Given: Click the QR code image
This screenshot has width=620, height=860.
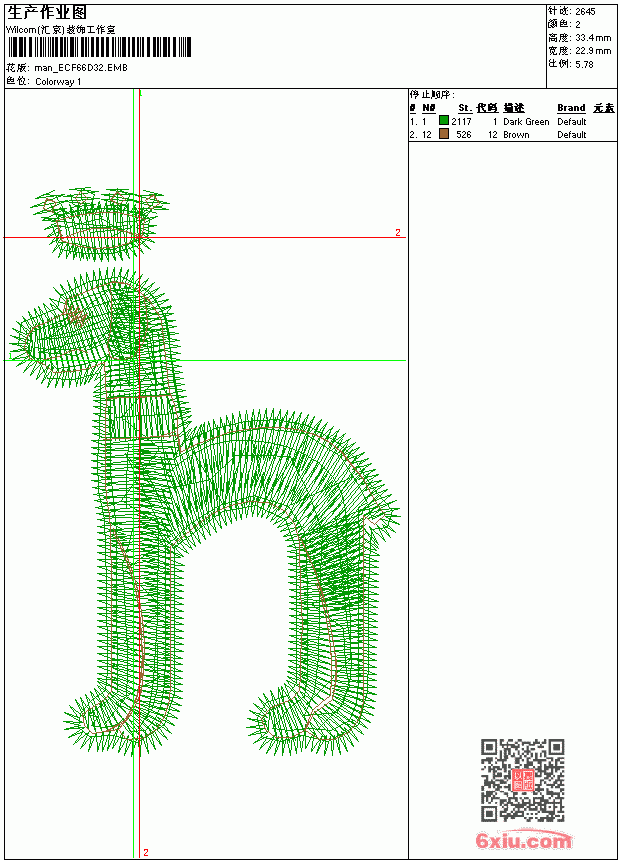Looking at the screenshot, I should click(523, 780).
